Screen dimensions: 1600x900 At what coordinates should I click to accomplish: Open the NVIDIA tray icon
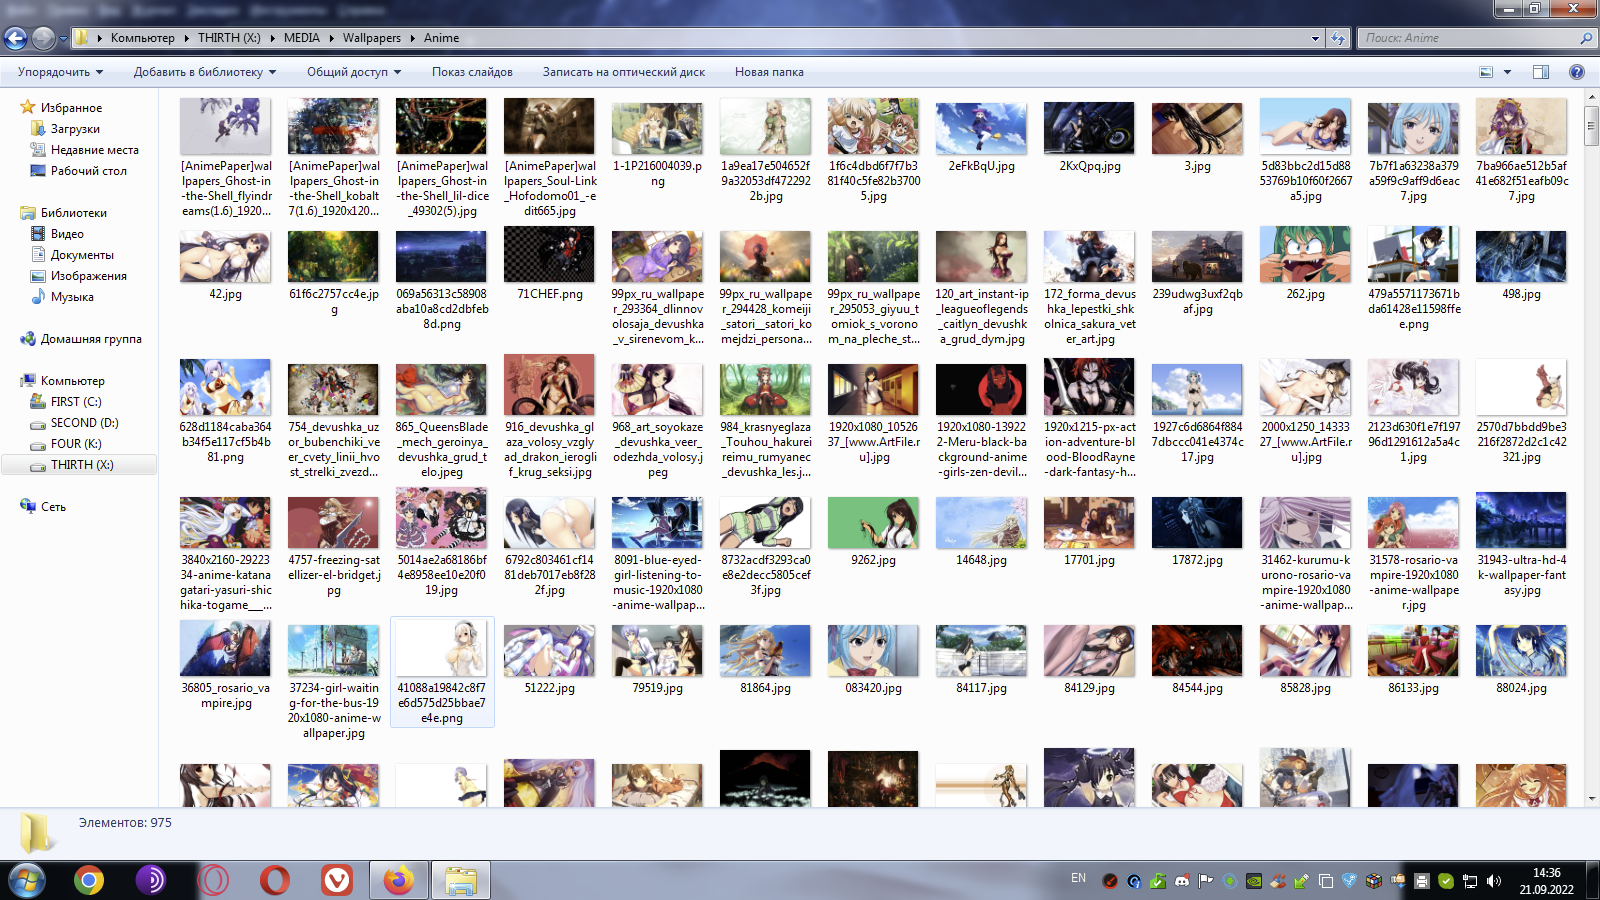click(x=1254, y=881)
